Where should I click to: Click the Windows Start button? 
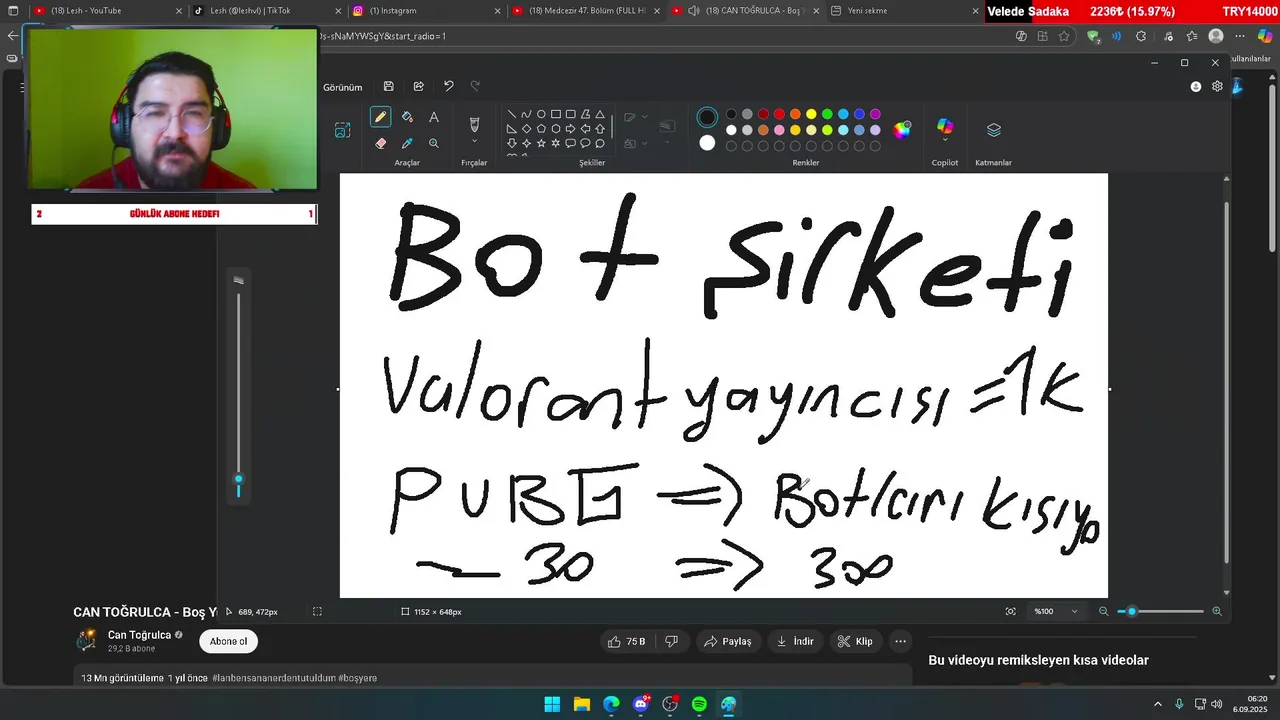click(x=552, y=704)
